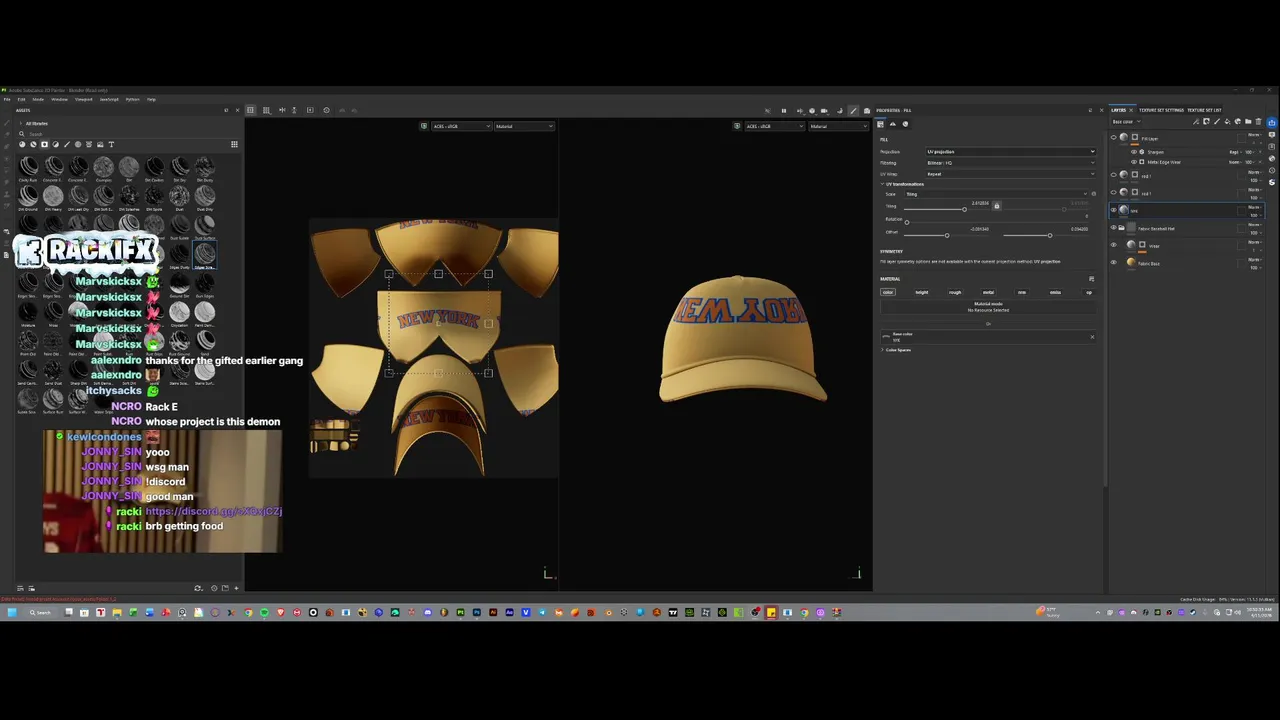
Task: Filter assets by materials sphere icon
Action: (x=22, y=144)
